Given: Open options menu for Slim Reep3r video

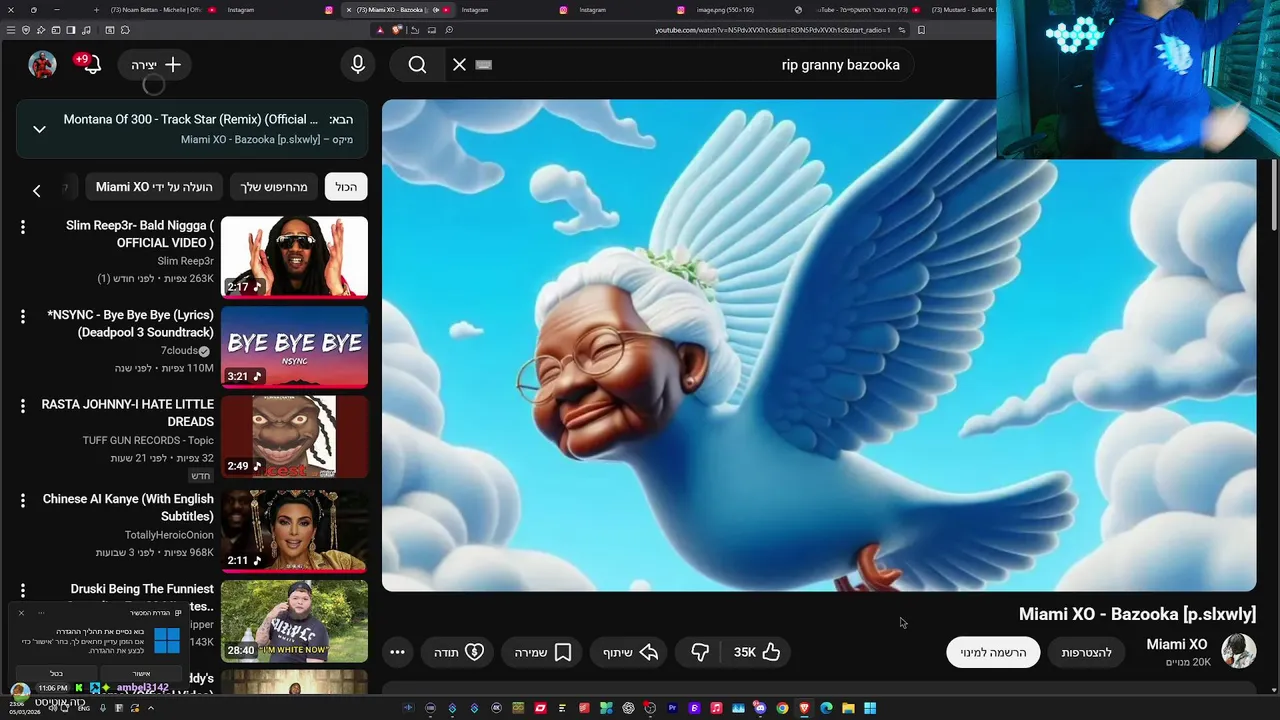Looking at the screenshot, I should 23,228.
